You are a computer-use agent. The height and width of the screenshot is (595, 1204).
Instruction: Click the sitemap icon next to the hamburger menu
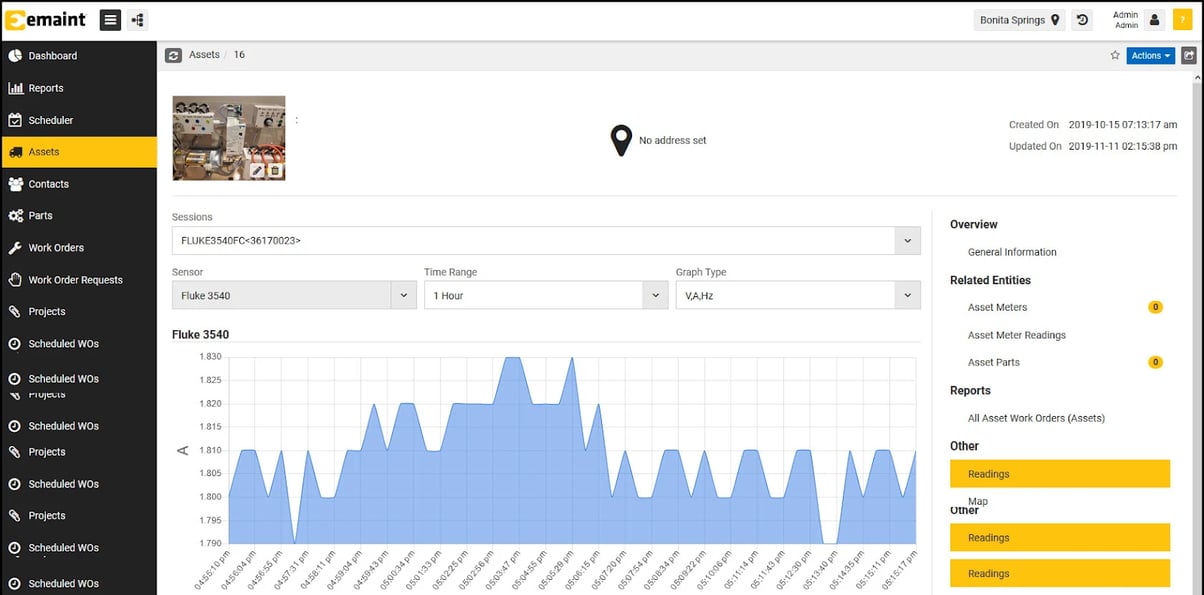pos(137,19)
